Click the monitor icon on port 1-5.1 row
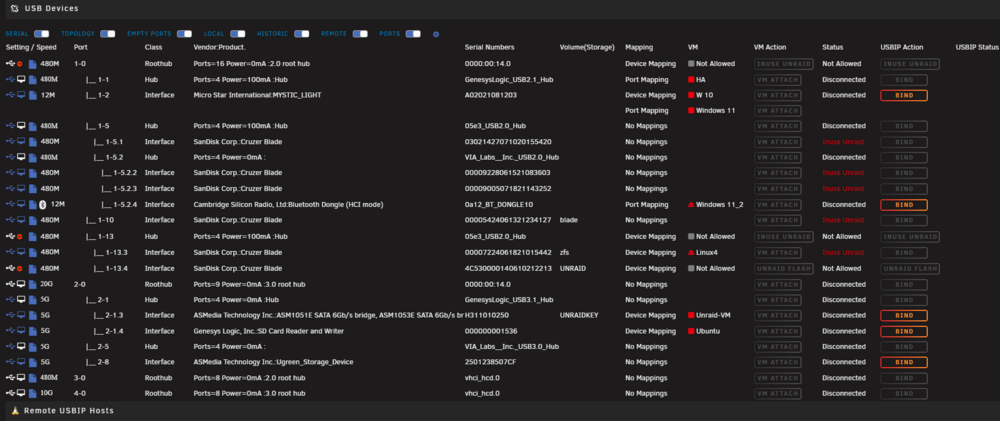This screenshot has width=1000, height=421. point(21,142)
